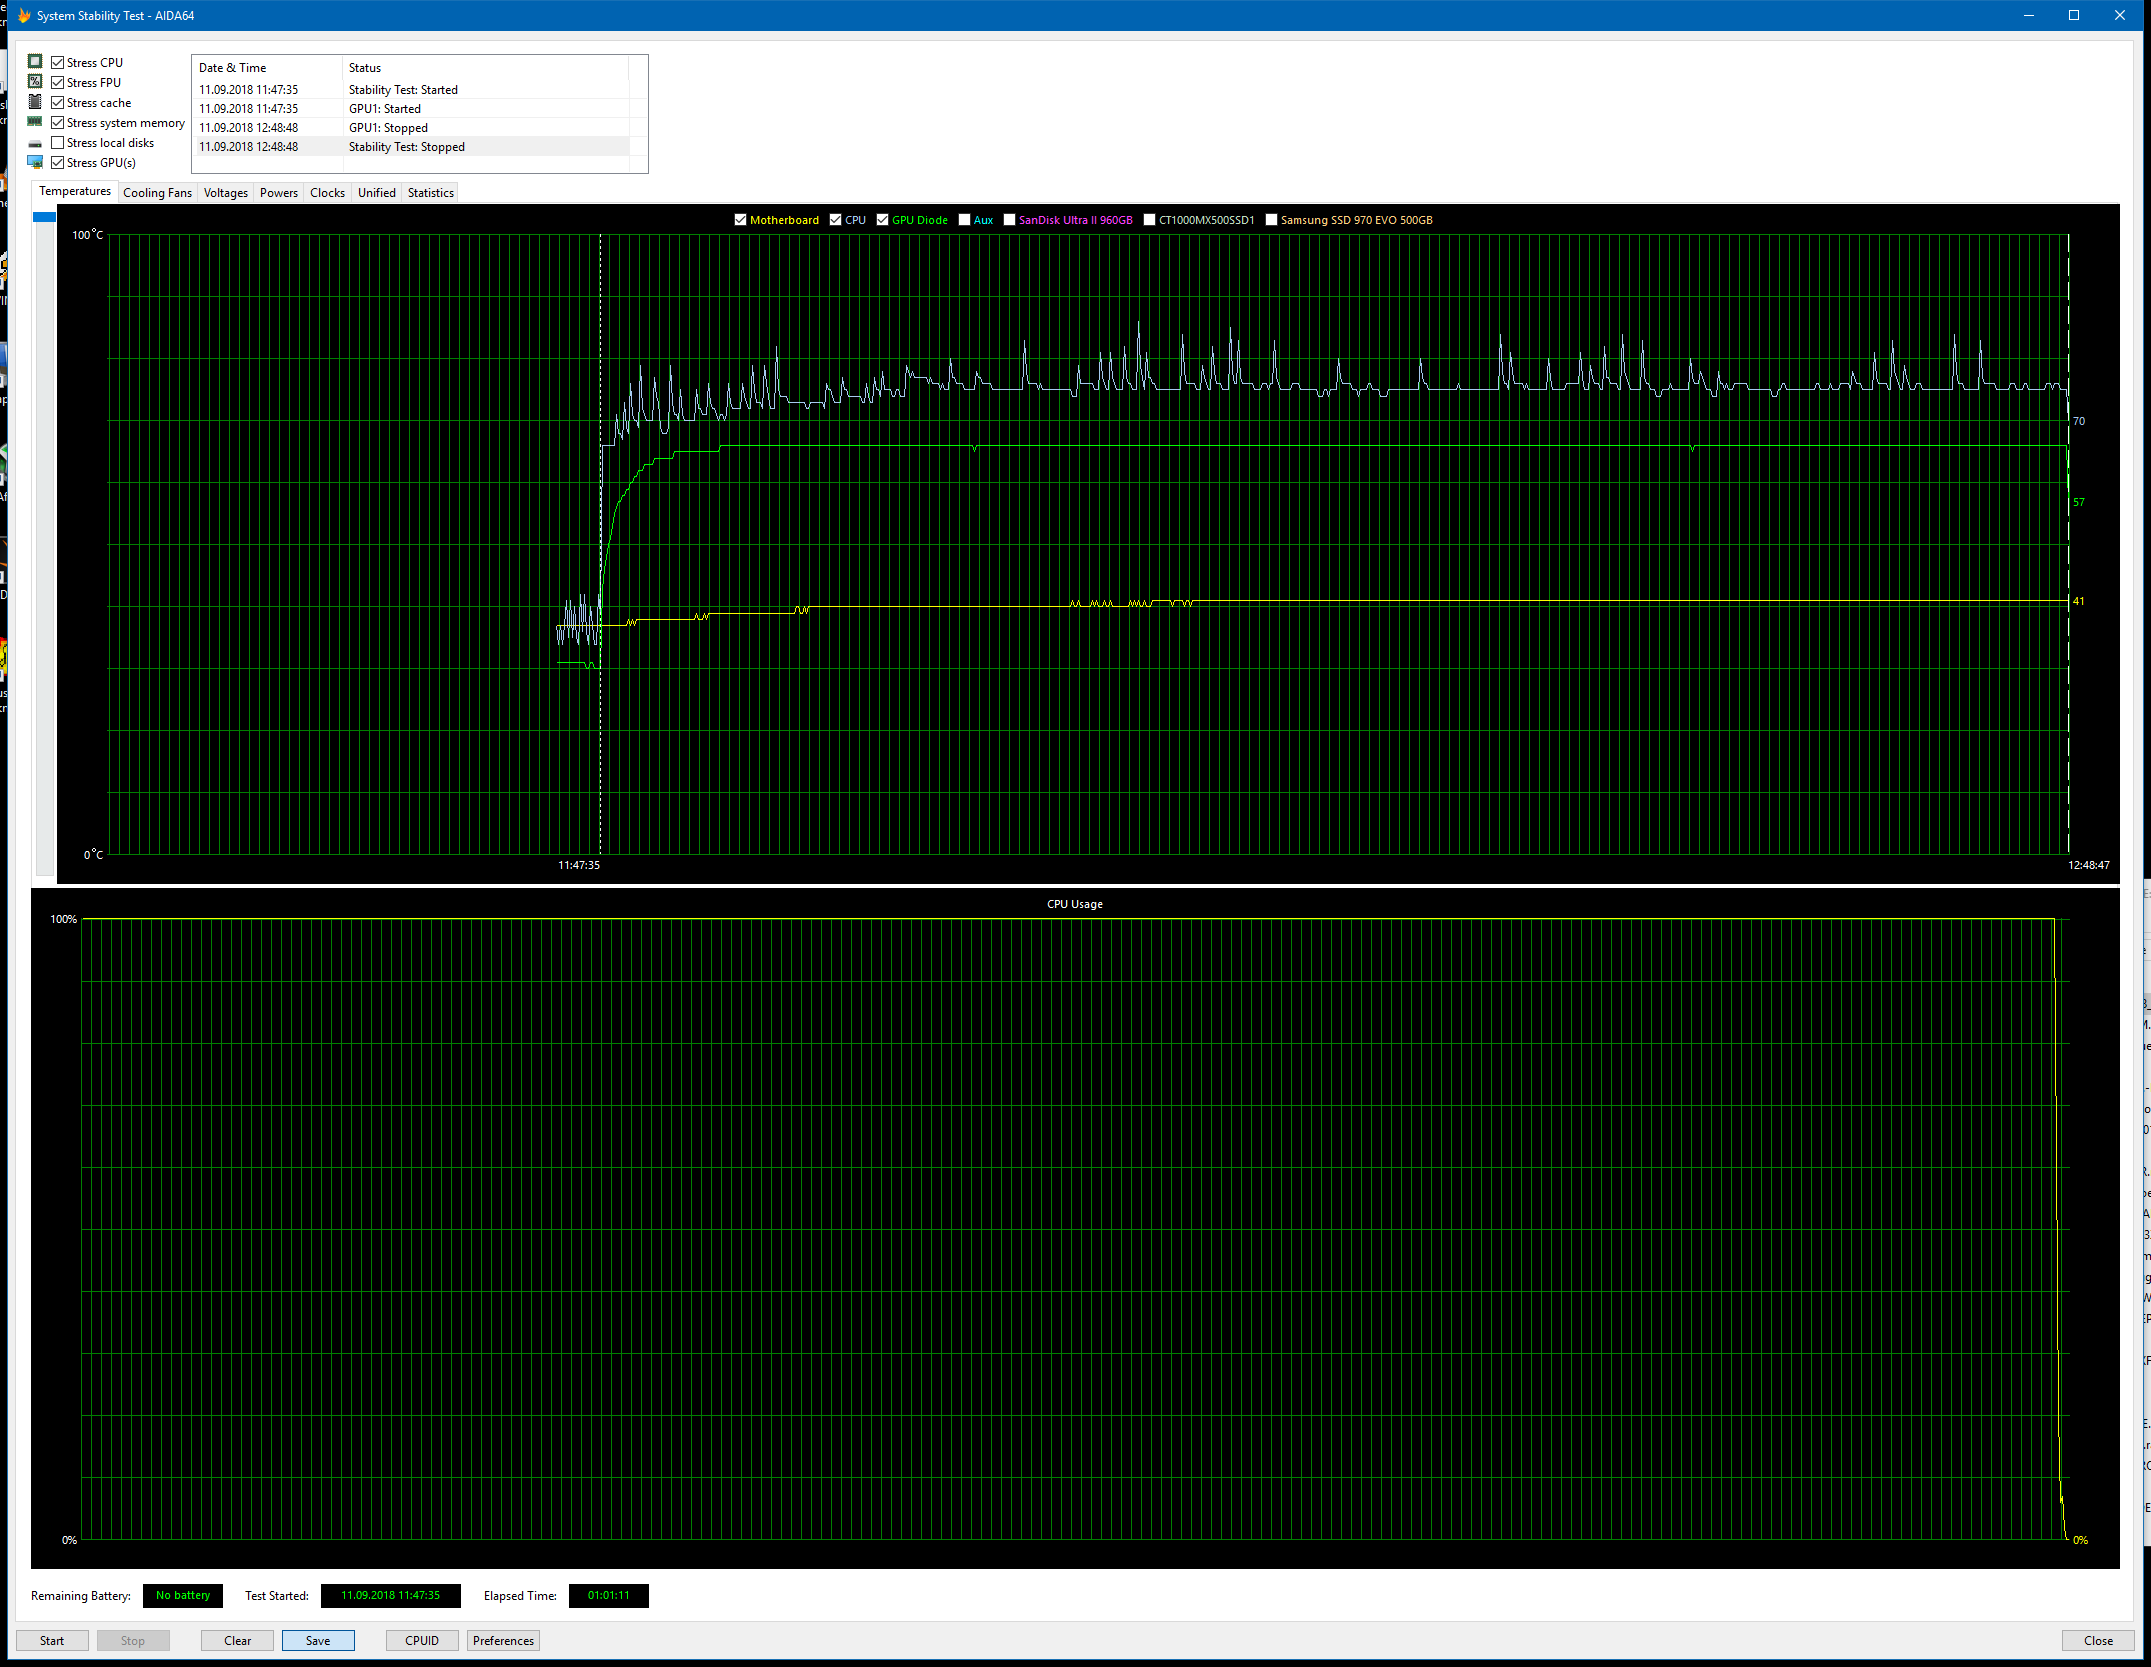Screen dimensions: 2151x1667
Task: Switch to the Statistics tab
Action: [429, 192]
